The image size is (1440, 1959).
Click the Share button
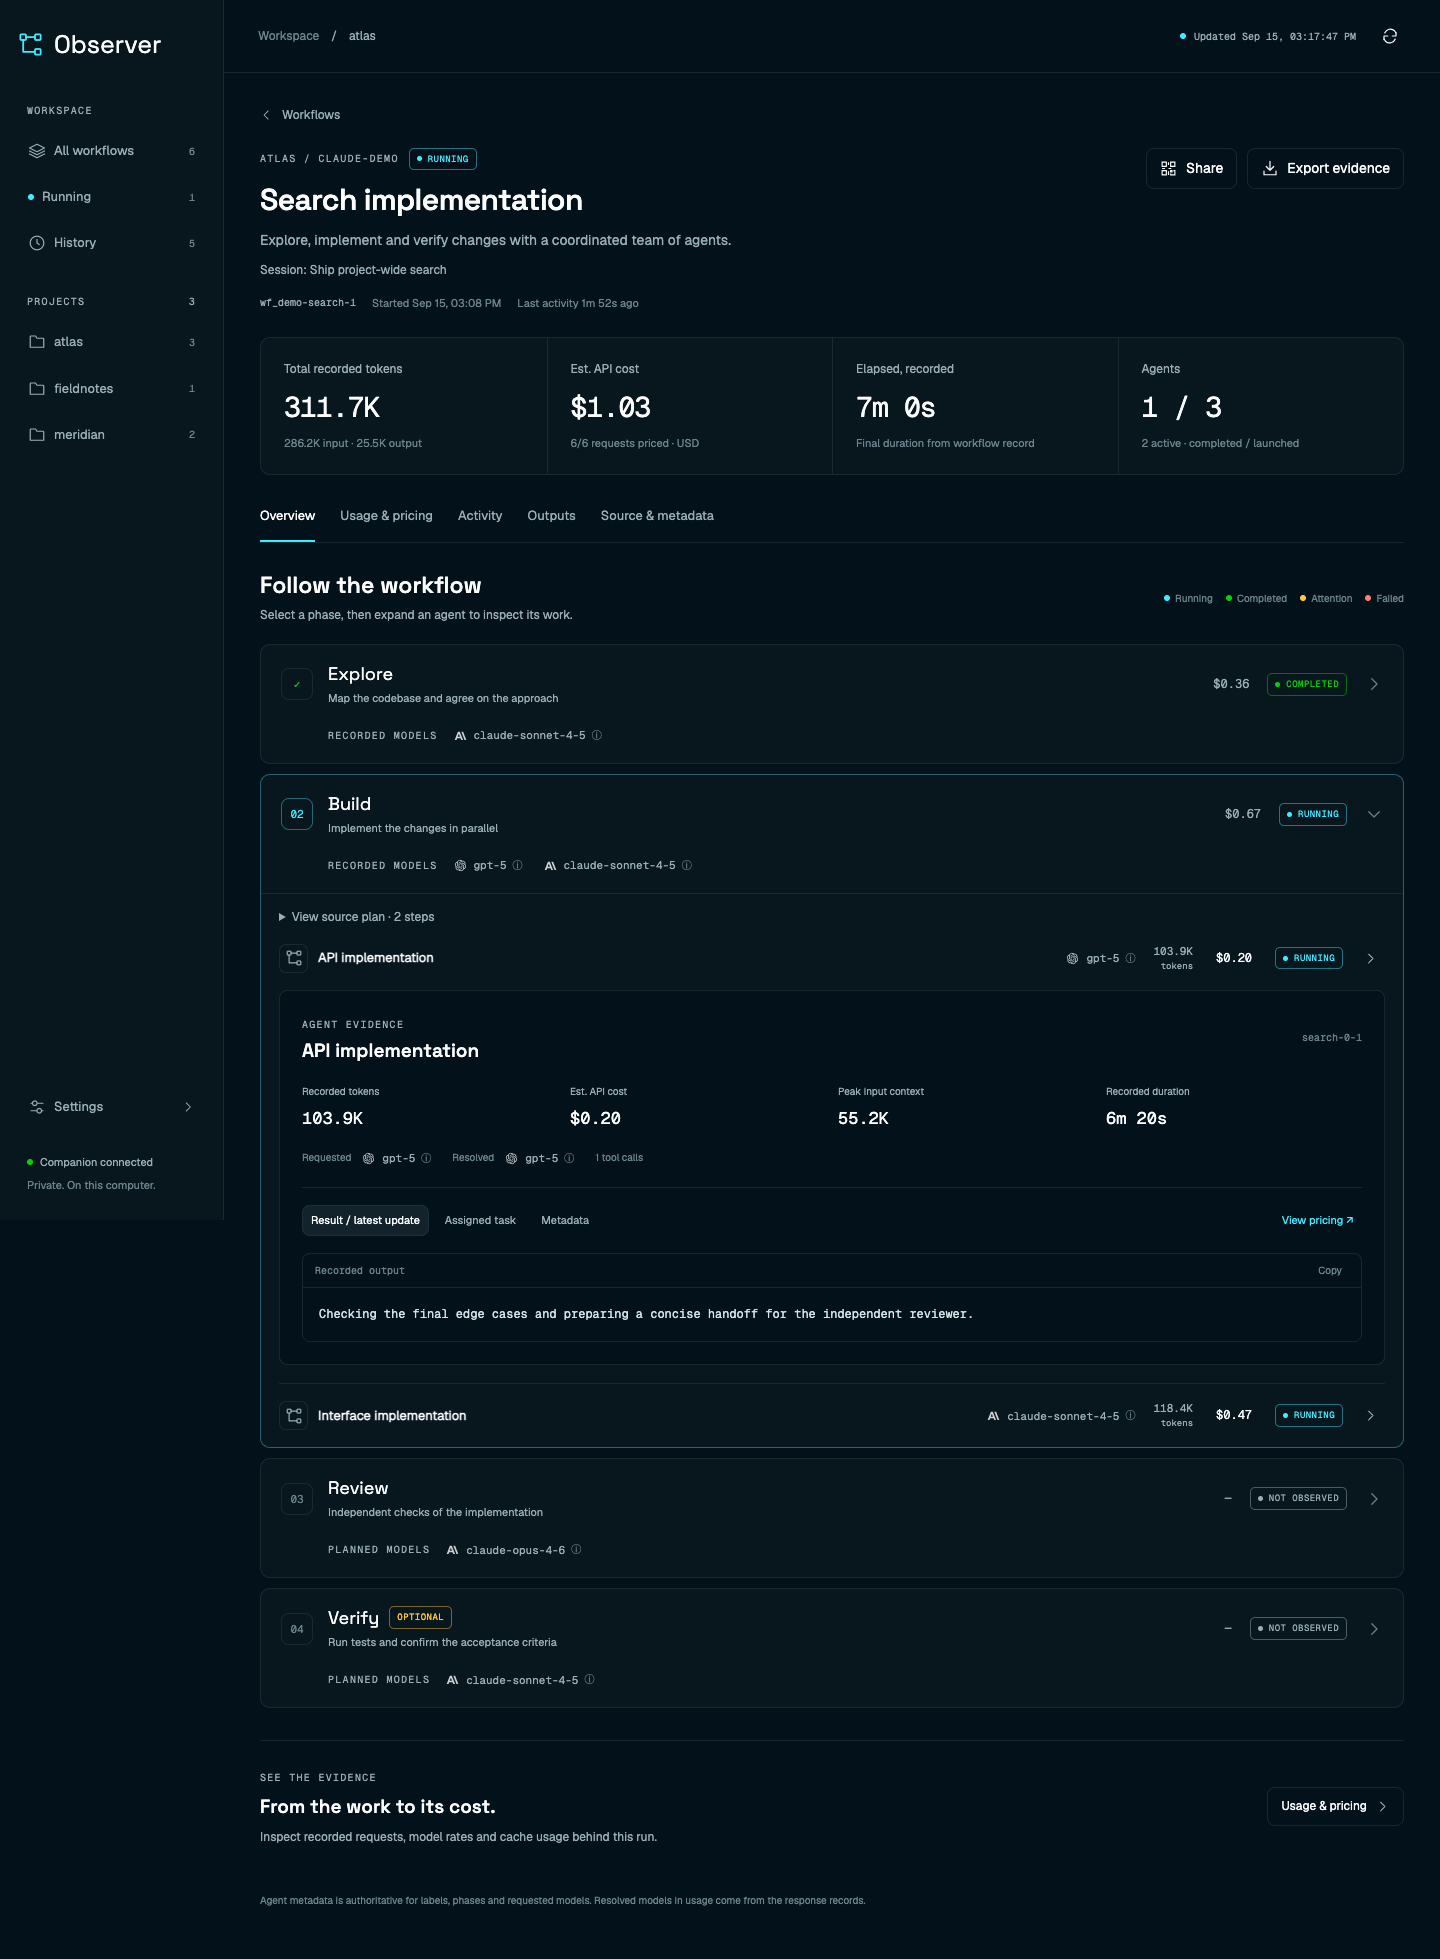click(x=1191, y=168)
